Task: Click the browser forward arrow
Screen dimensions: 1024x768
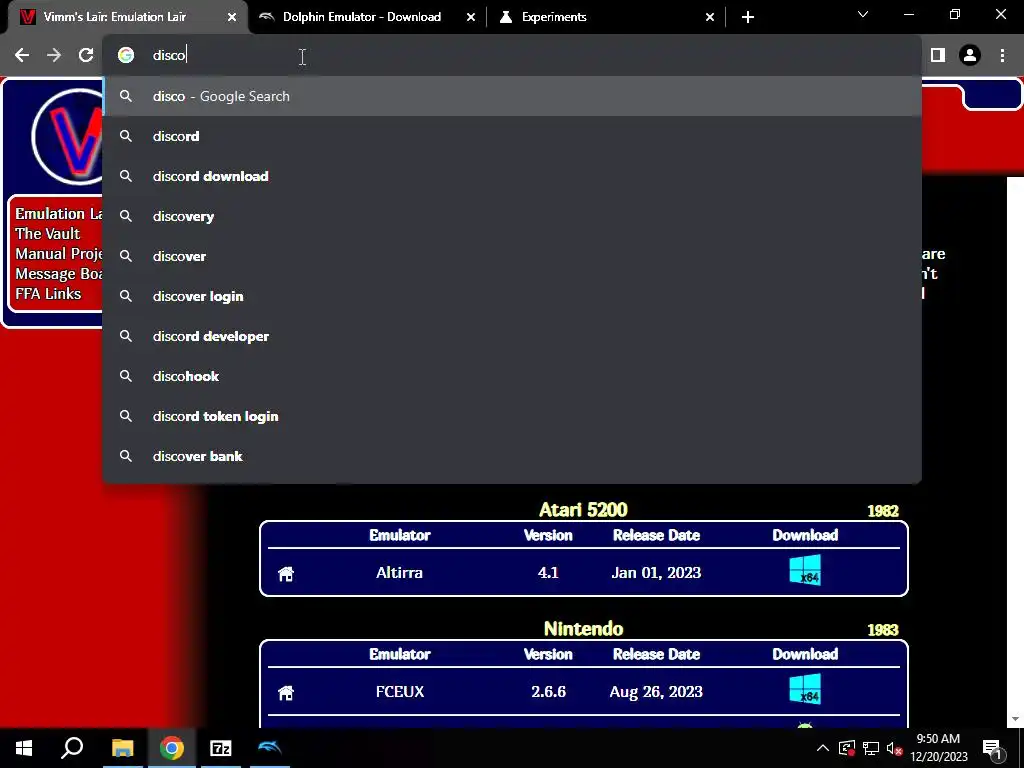Action: (x=54, y=56)
